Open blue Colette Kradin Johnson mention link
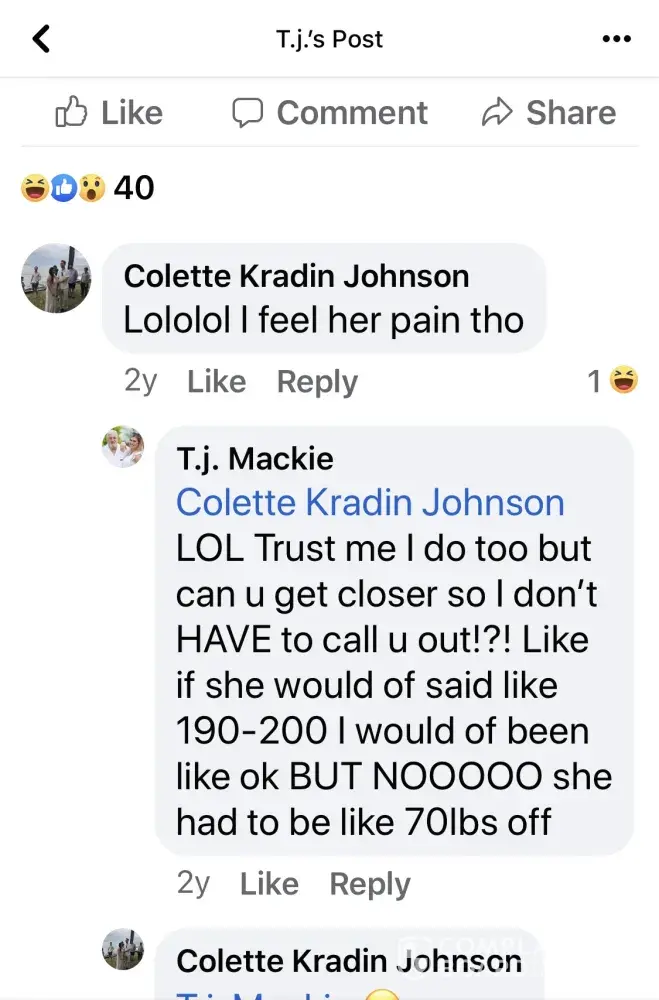 coord(370,502)
